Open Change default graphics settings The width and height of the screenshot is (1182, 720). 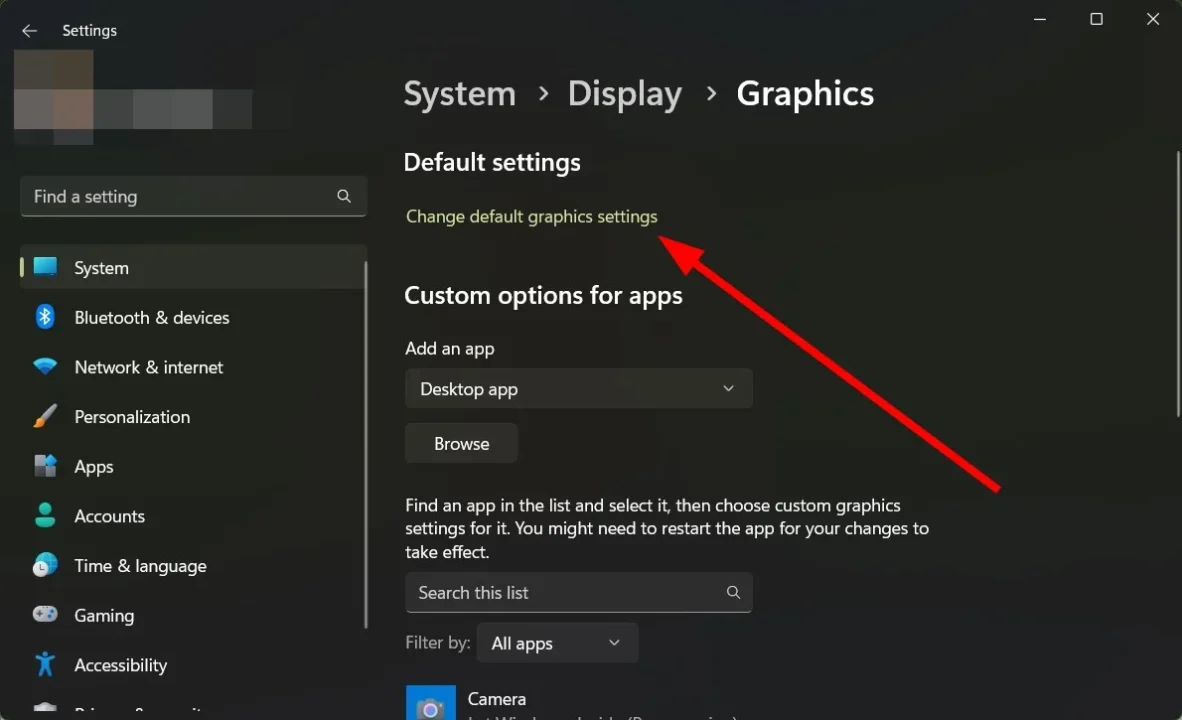(531, 216)
